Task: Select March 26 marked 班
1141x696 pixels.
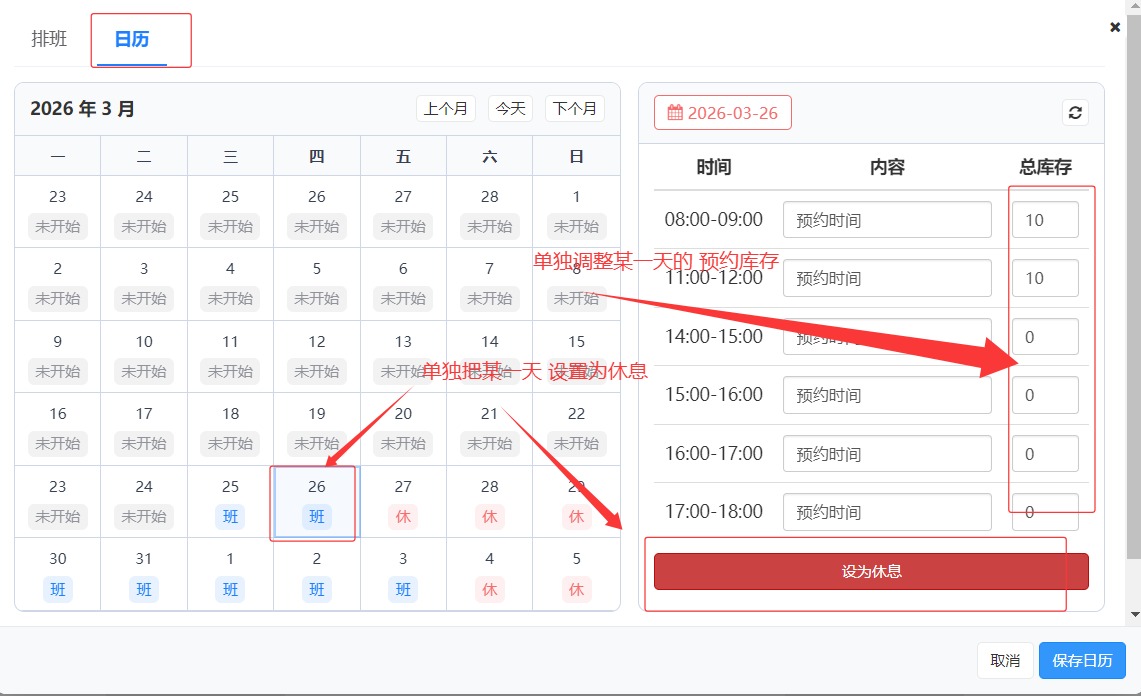Action: coord(316,502)
